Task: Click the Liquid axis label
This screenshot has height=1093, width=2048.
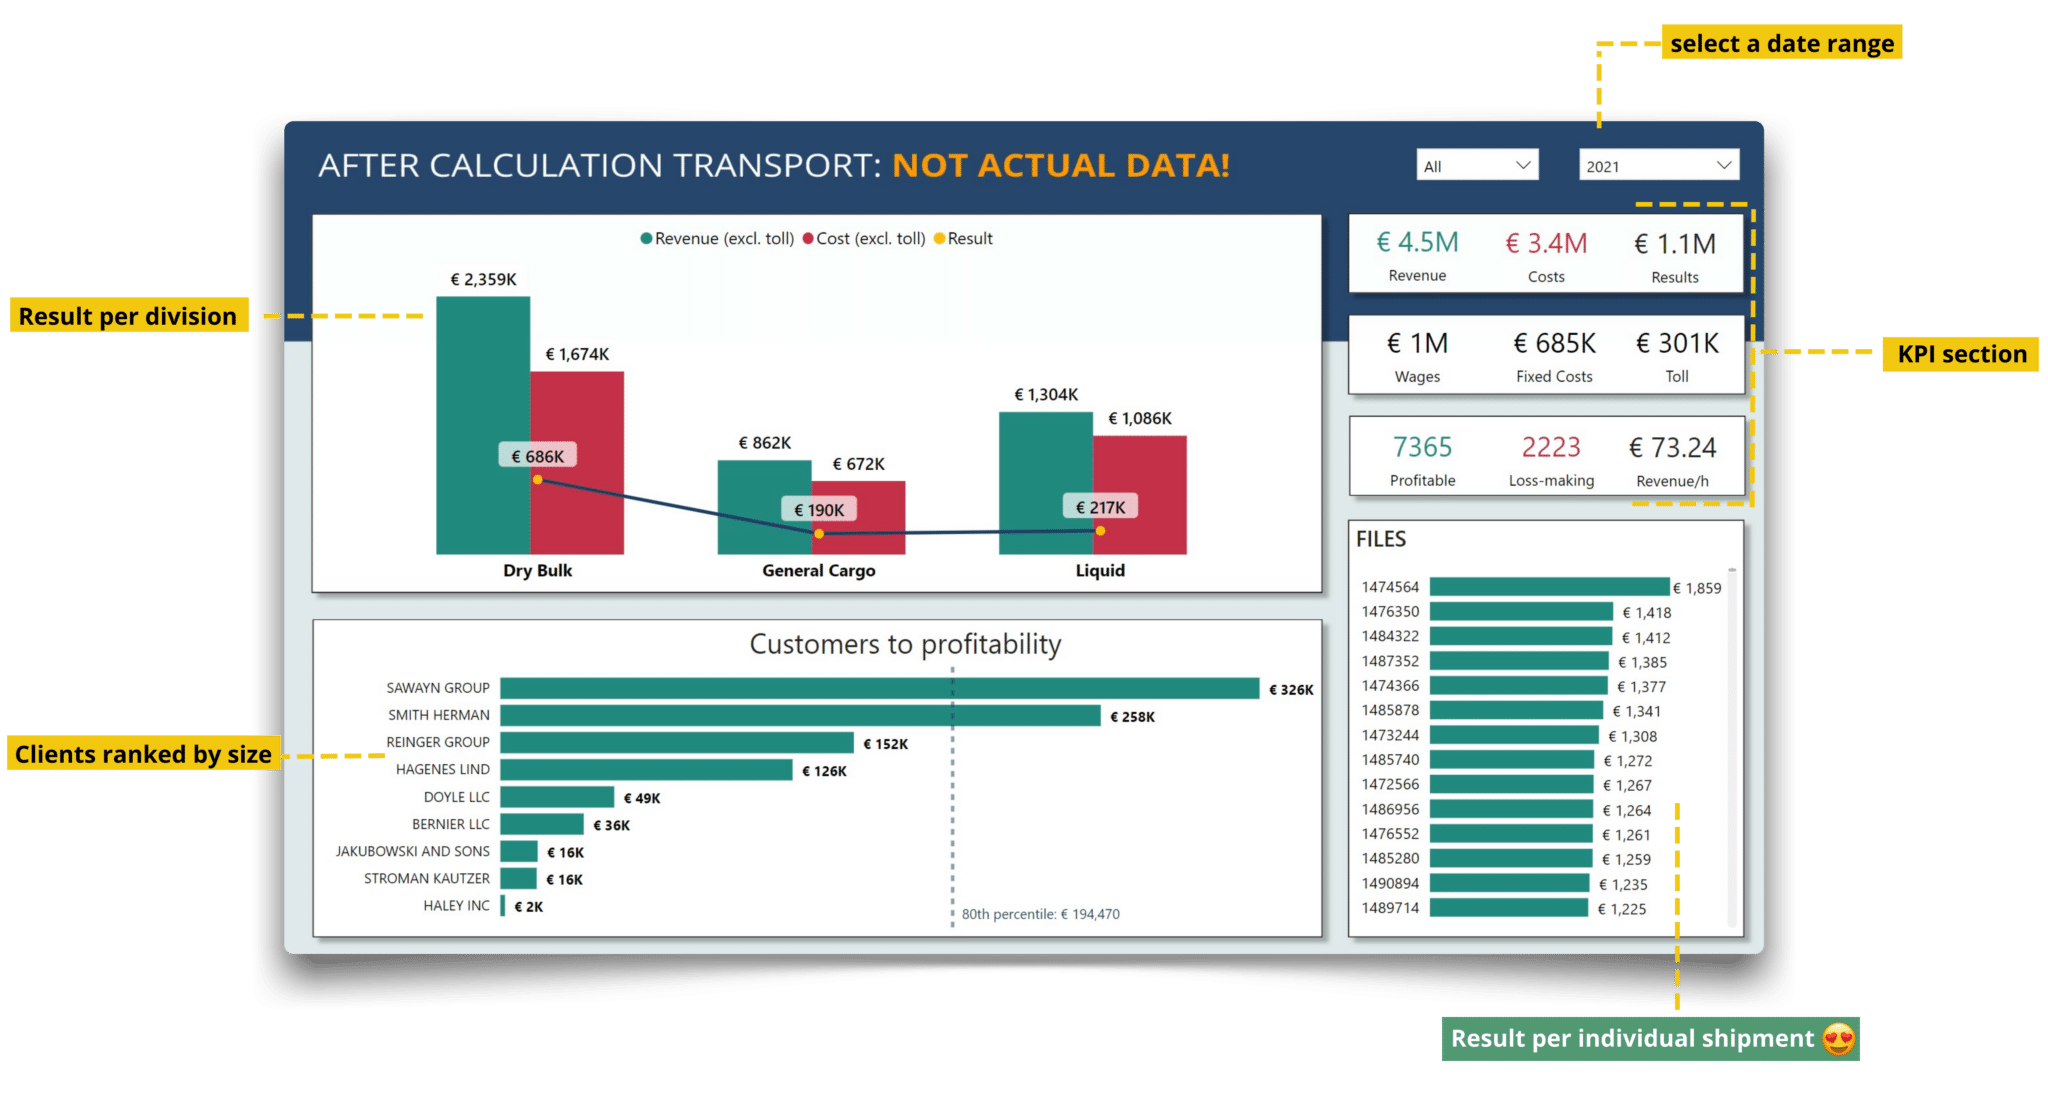Action: 1100,570
